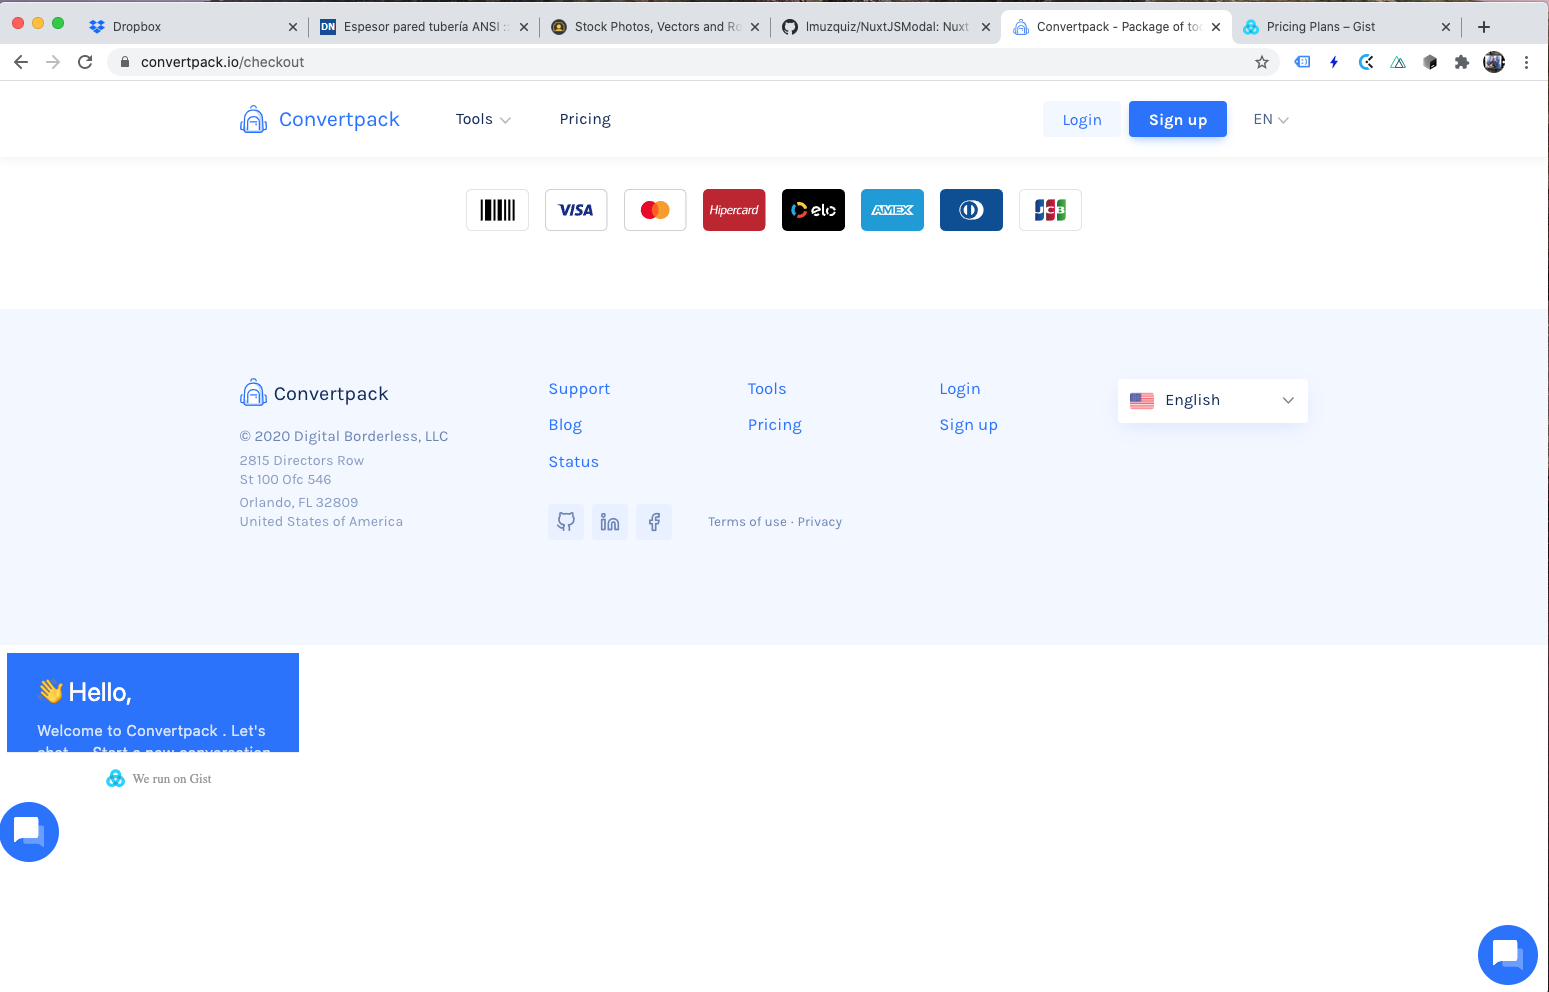Click the LinkedIn footer icon
Viewport: 1549px width, 992px height.
(610, 521)
